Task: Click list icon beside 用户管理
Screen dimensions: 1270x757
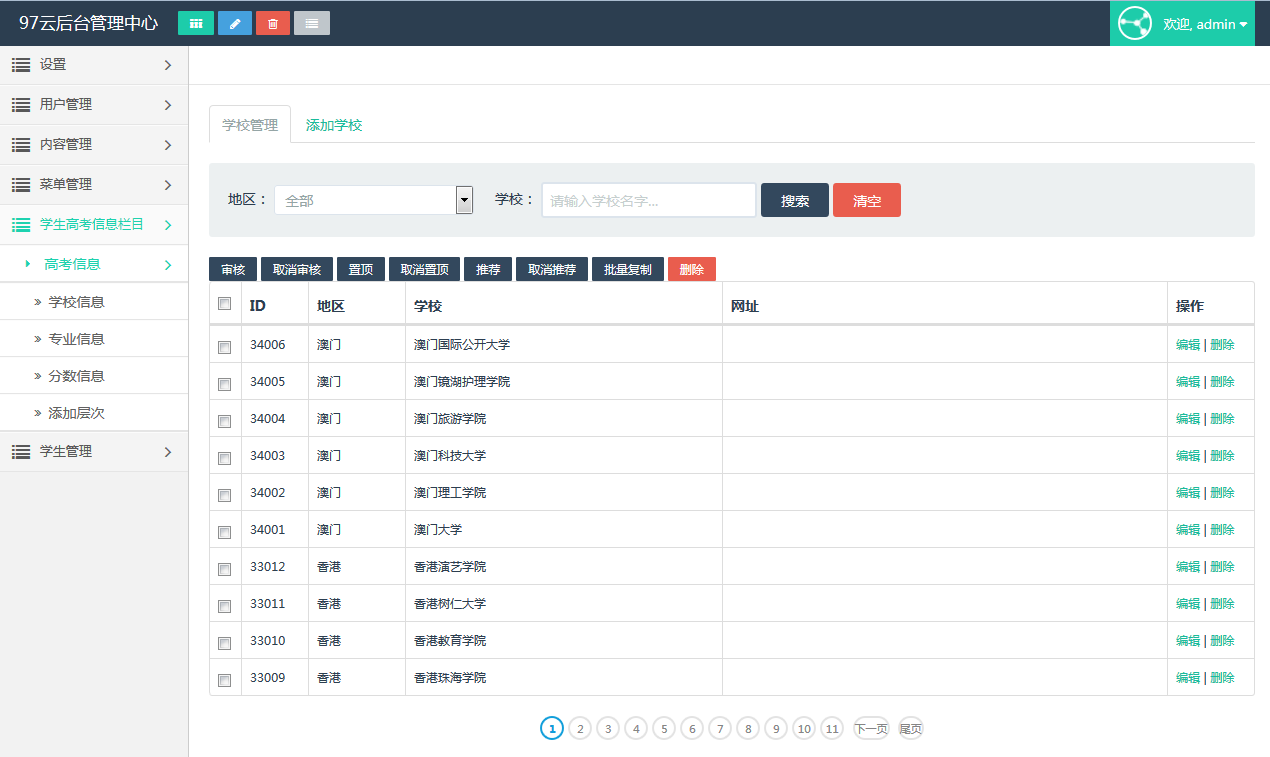Action: [21, 105]
